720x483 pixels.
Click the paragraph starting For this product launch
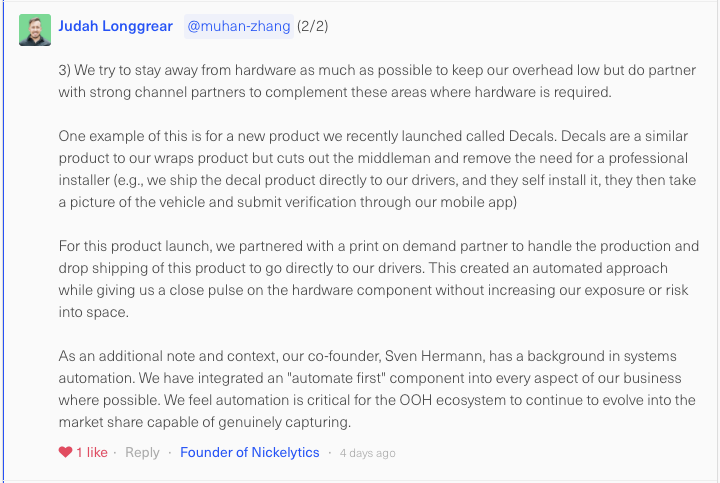pos(378,279)
